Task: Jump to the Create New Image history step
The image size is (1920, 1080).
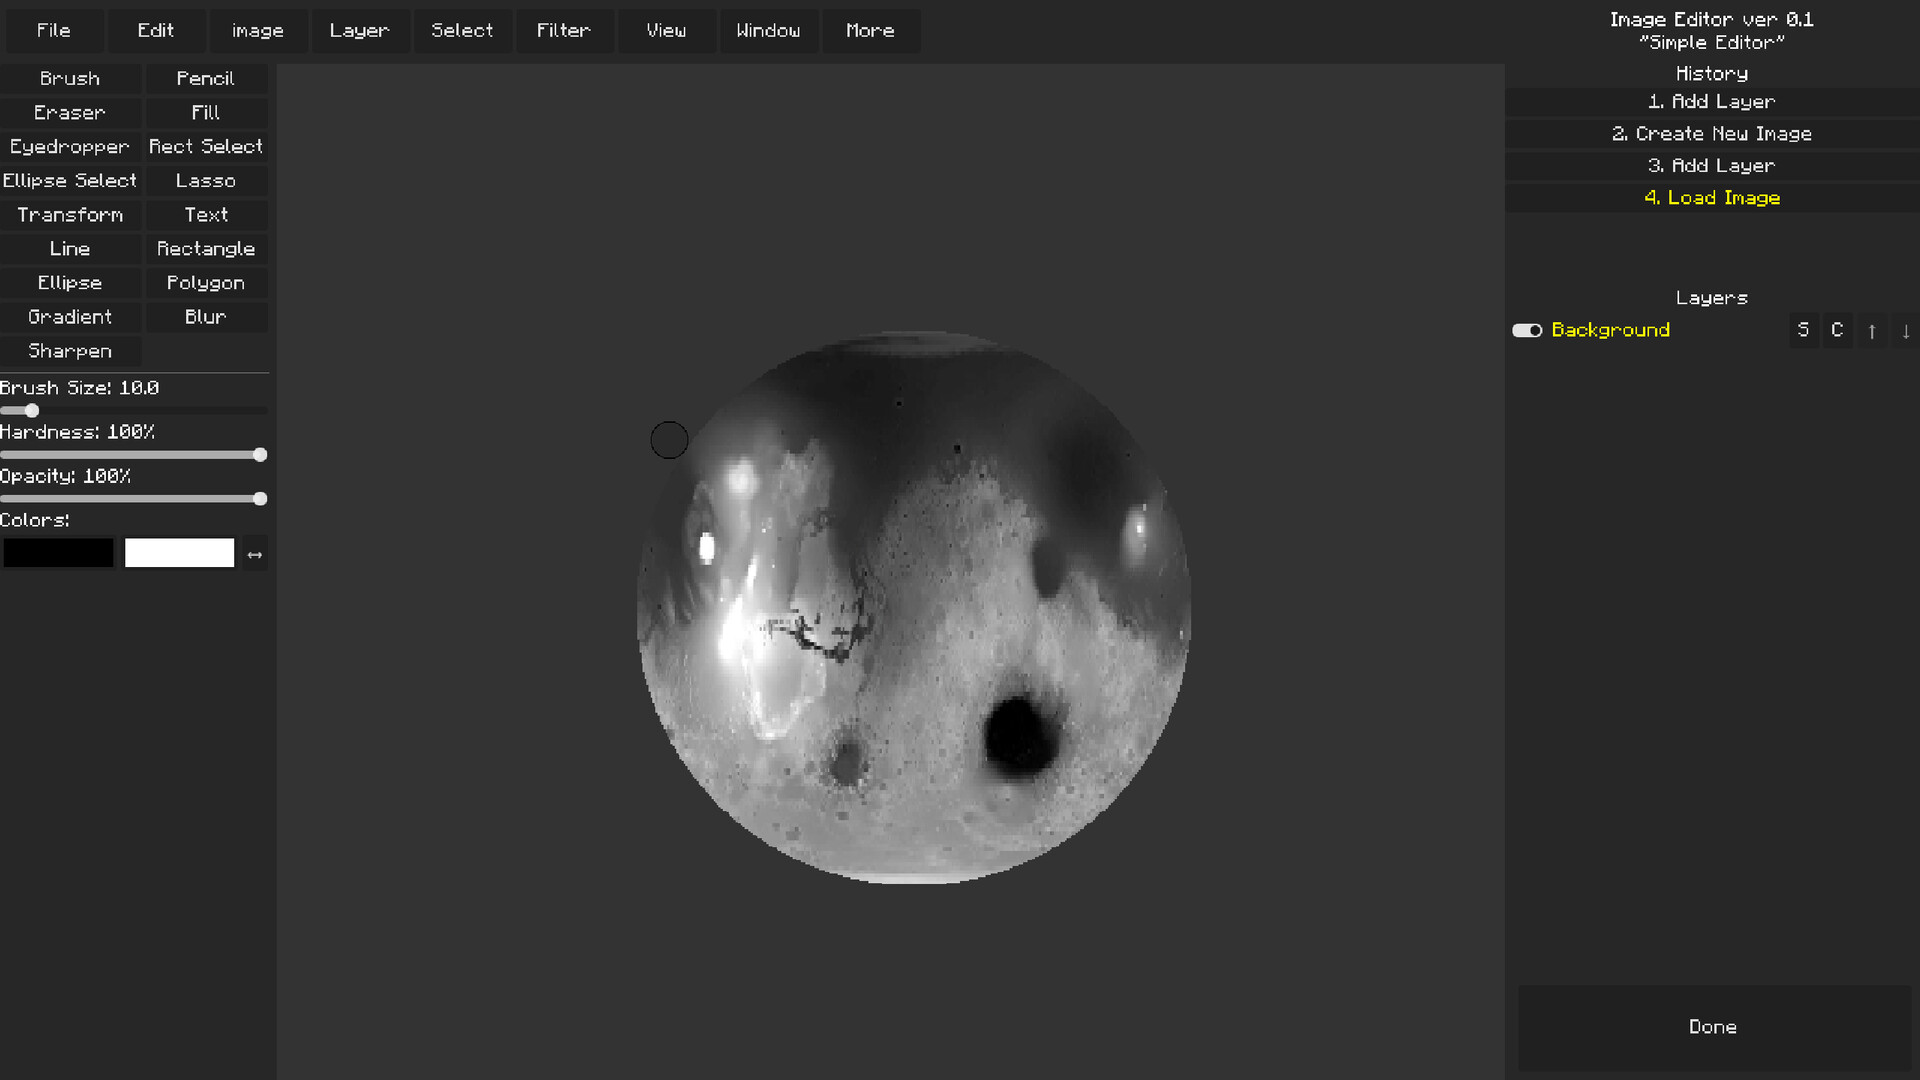Action: point(1711,133)
